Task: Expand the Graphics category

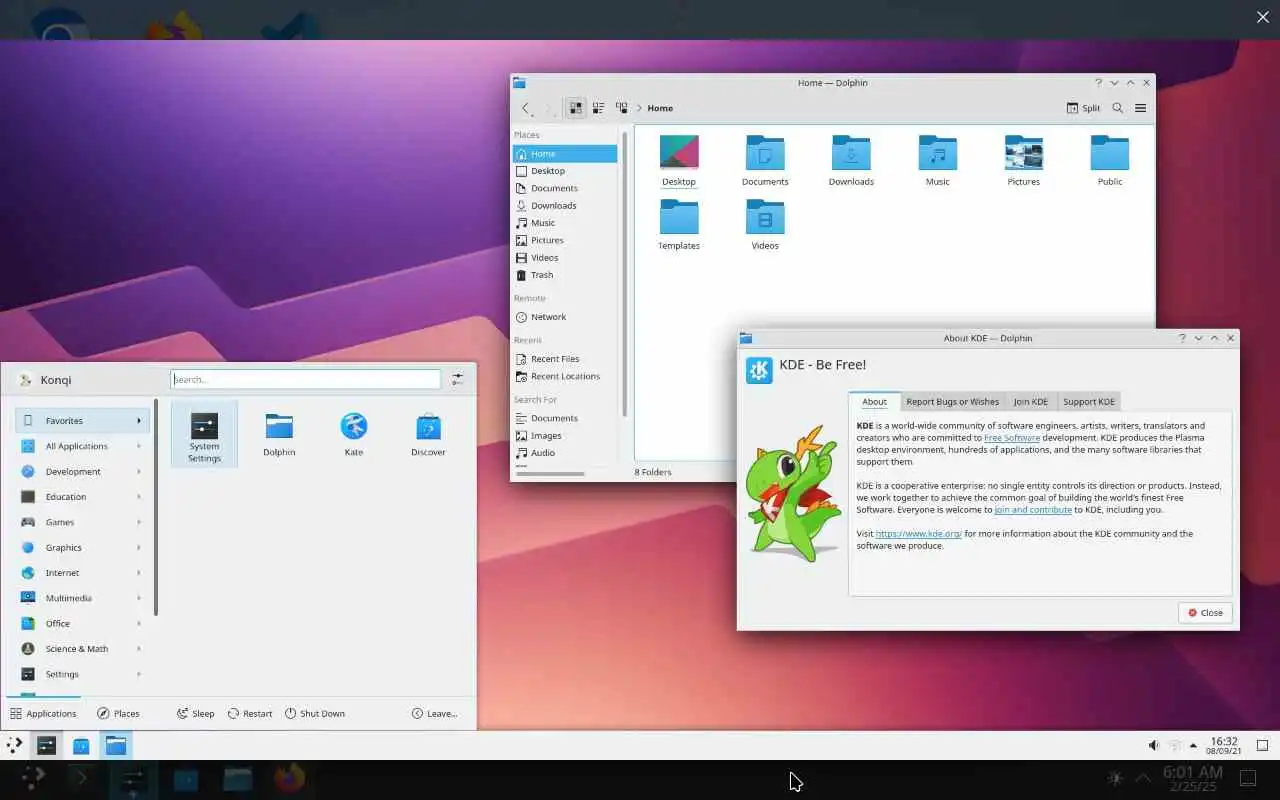Action: [83, 547]
